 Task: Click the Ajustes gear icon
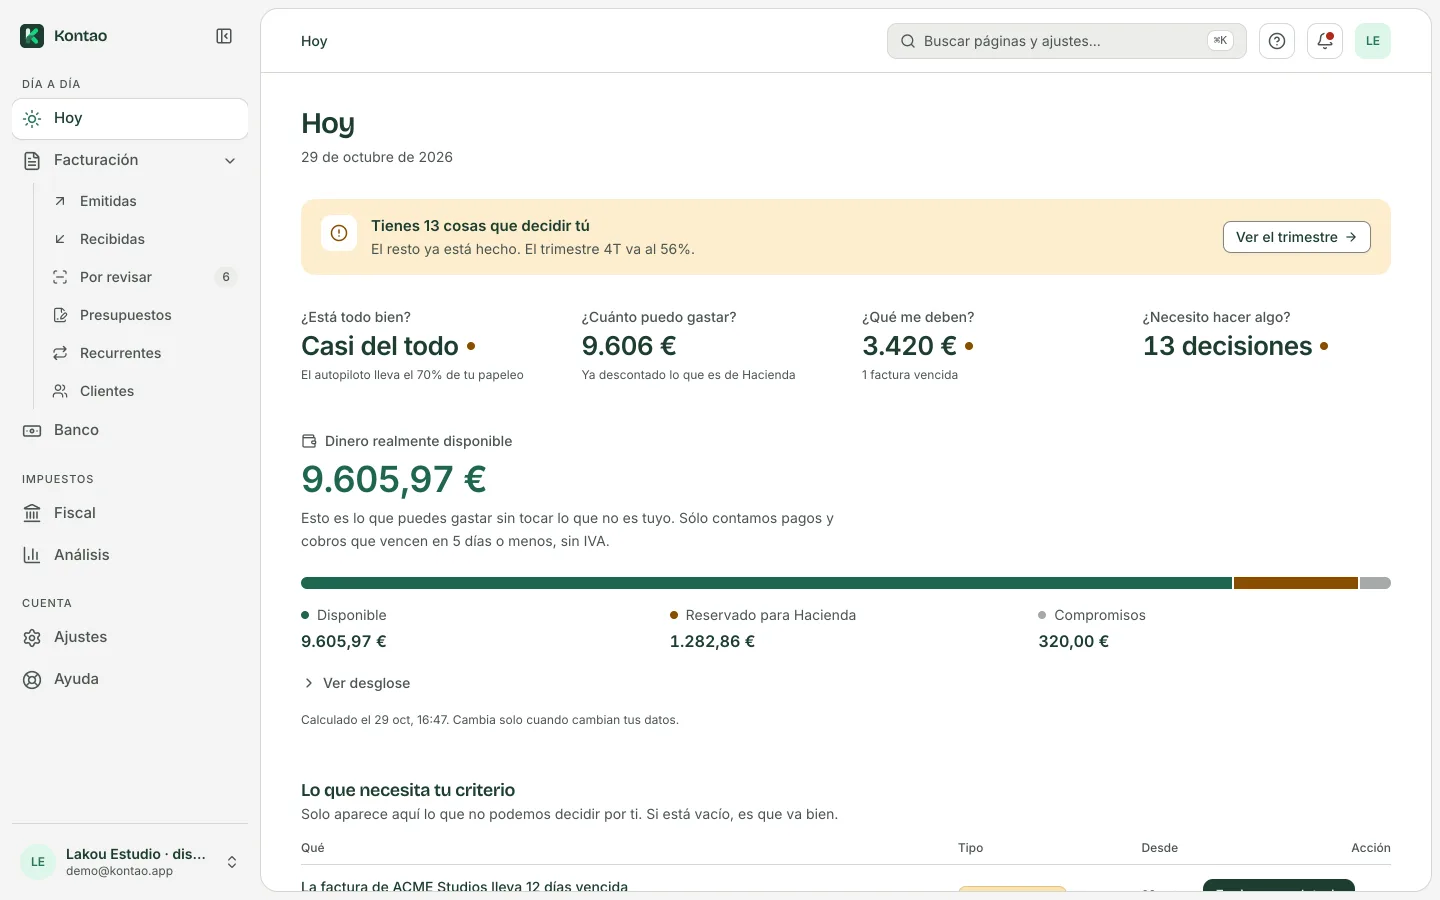[32, 637]
